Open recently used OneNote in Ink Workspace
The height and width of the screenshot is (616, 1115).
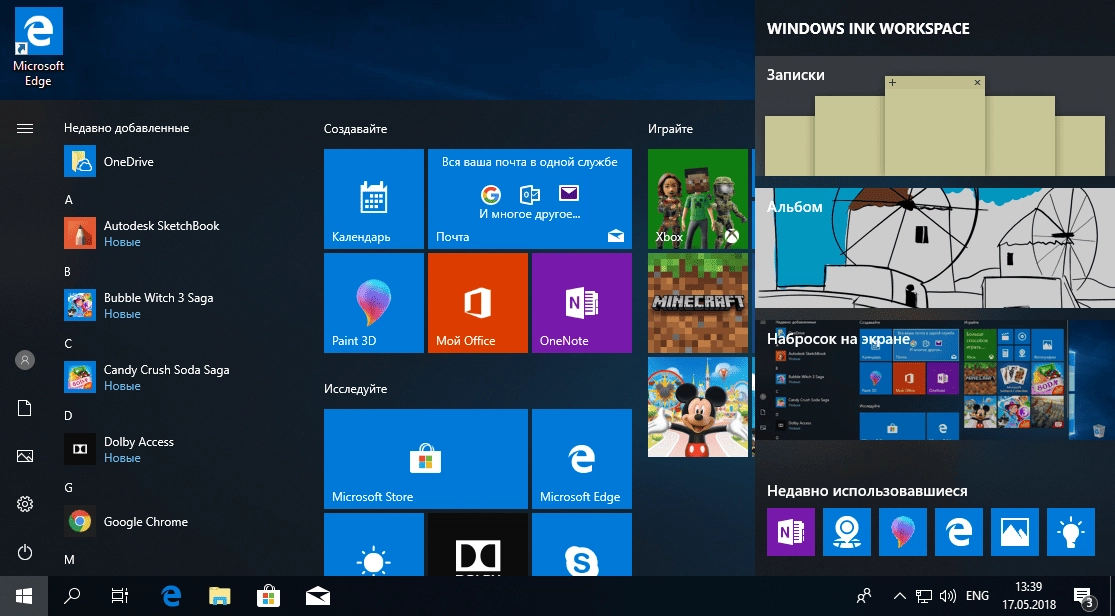click(x=791, y=532)
